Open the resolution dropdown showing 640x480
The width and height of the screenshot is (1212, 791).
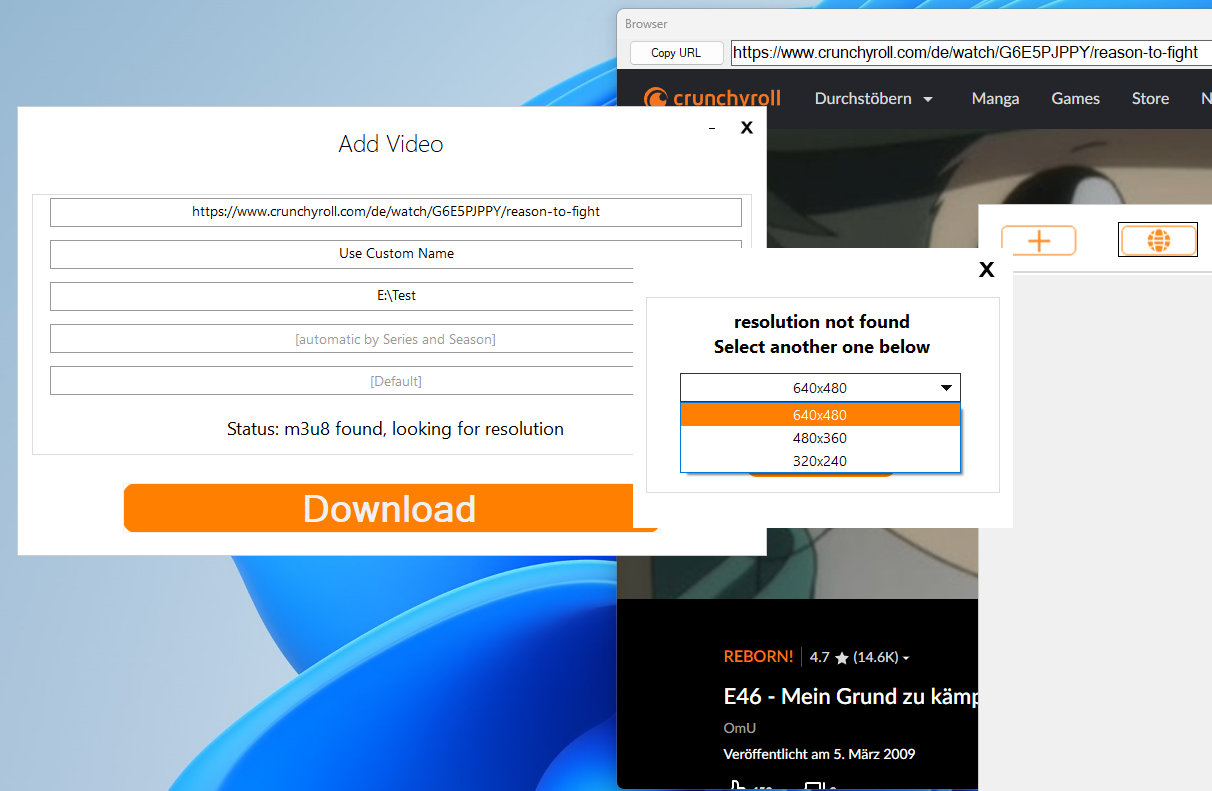[x=820, y=387]
